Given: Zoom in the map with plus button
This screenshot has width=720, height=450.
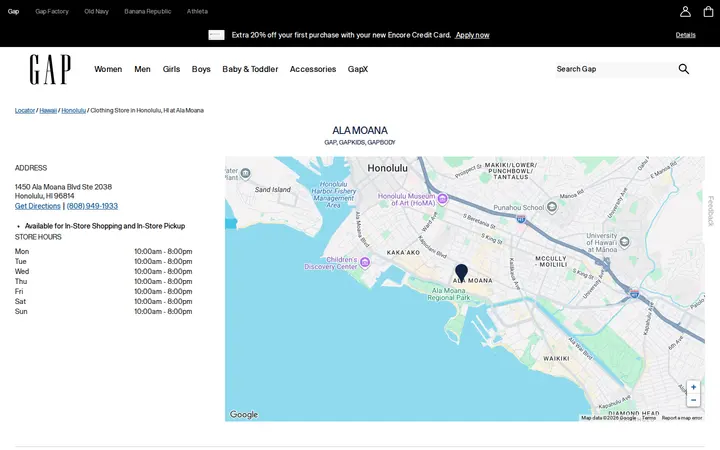Looking at the screenshot, I should 693,387.
